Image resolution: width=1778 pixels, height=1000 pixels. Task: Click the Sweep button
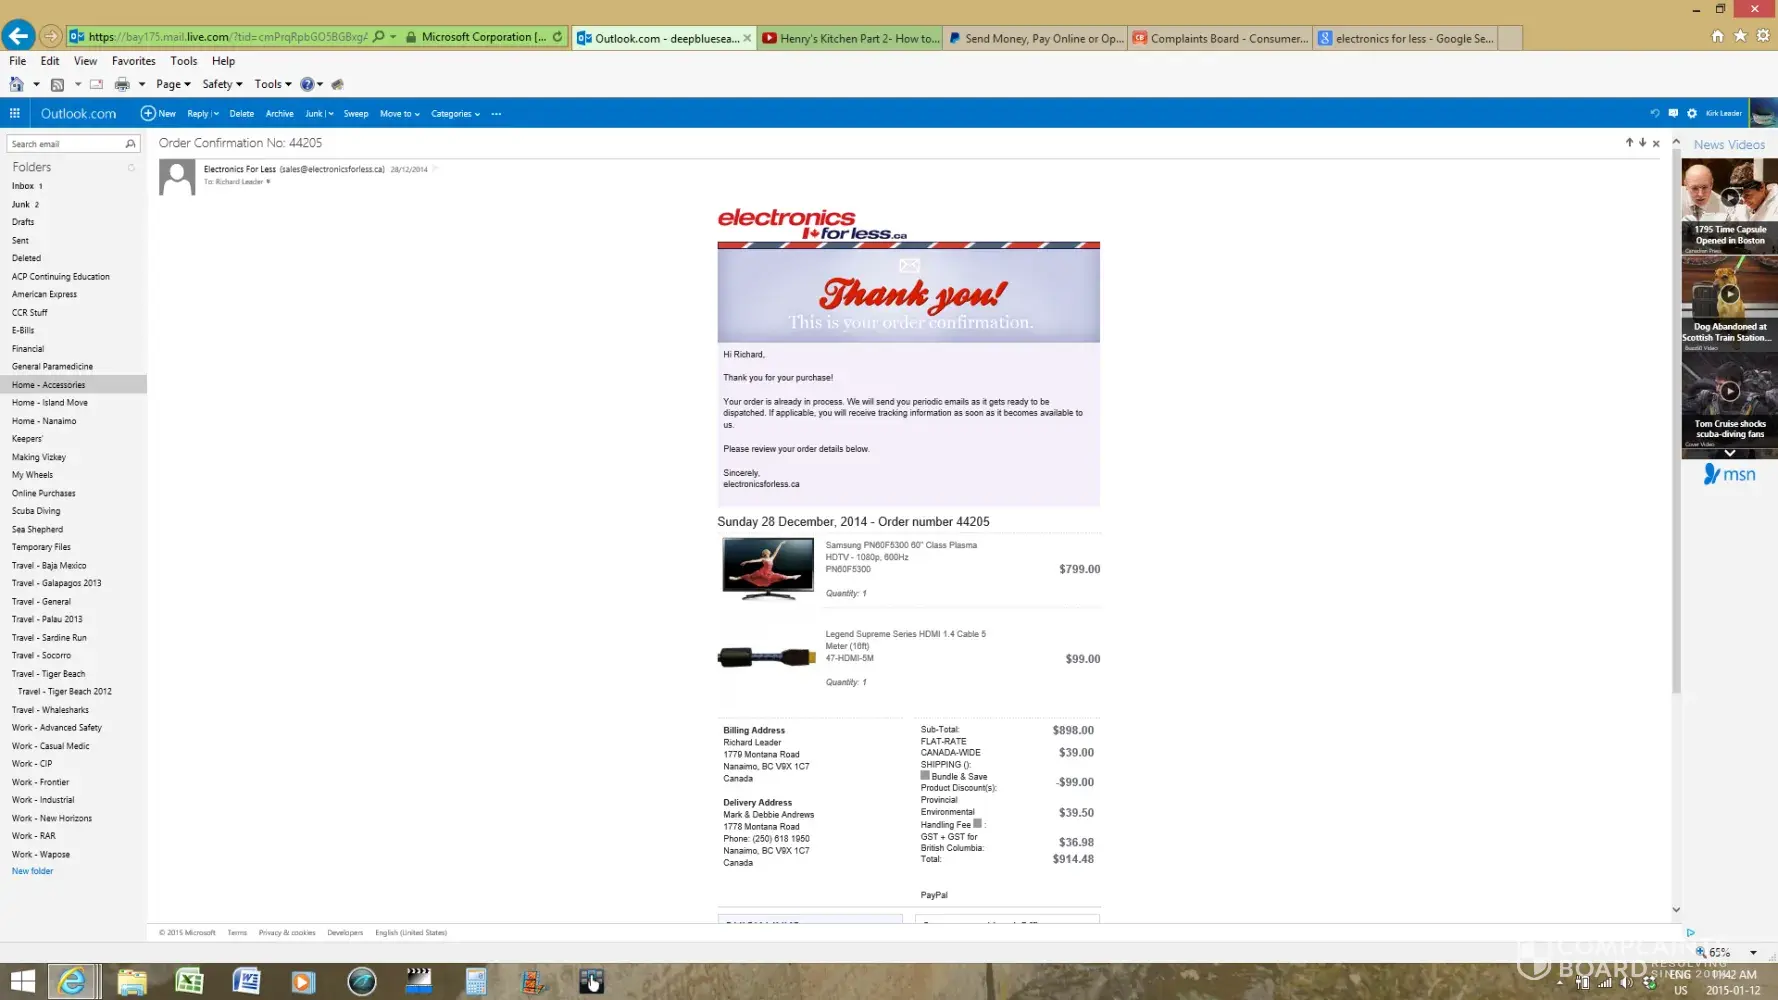tap(356, 114)
